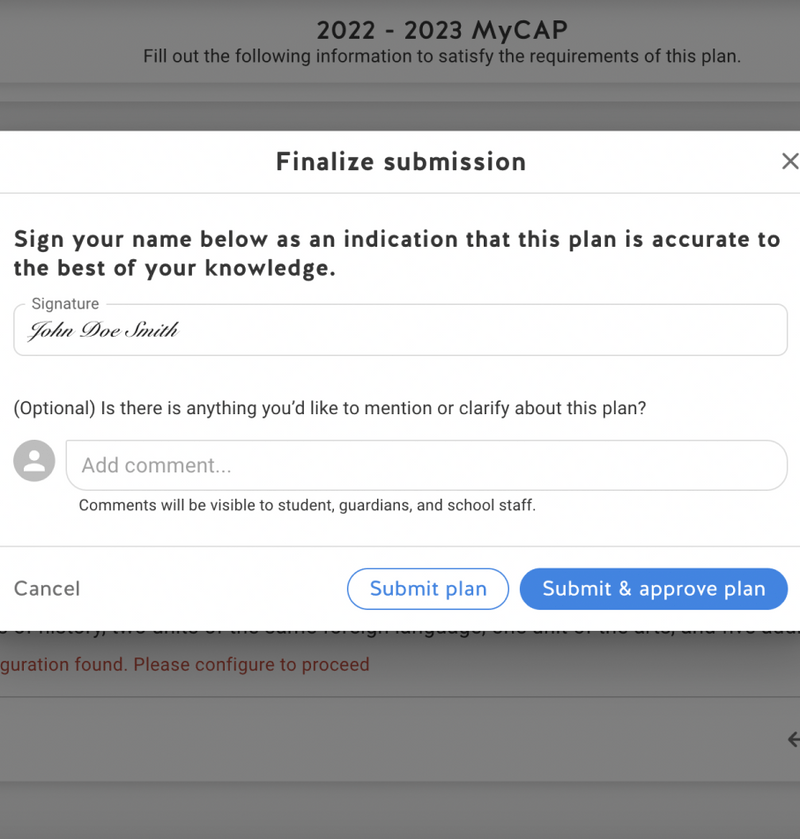Close the Finalize submission dialog
Image resolution: width=800 pixels, height=839 pixels.
click(789, 161)
